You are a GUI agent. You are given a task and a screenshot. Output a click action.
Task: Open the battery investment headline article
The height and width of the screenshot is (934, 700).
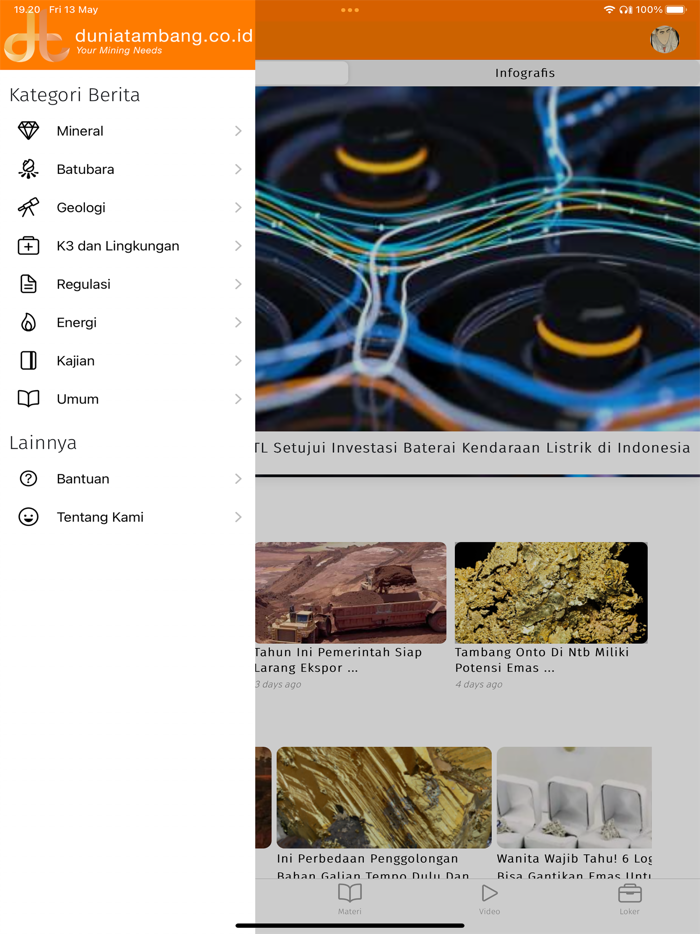pos(472,447)
